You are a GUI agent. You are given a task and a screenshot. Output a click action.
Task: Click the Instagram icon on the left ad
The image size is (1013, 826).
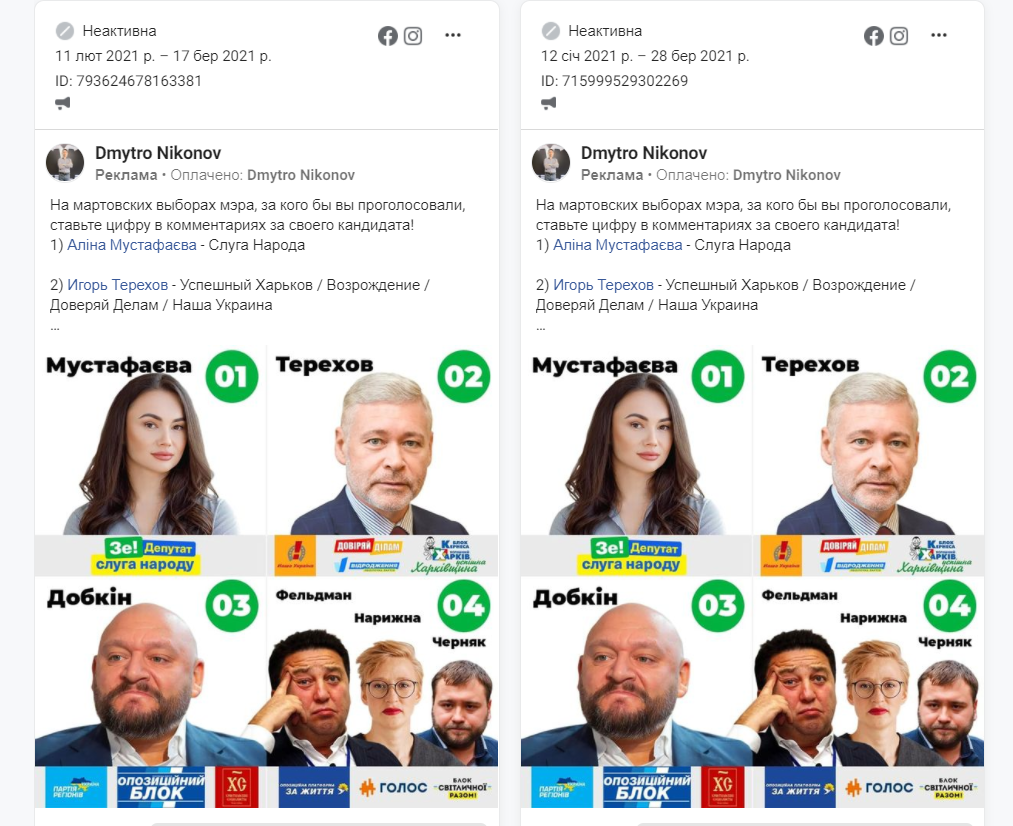click(413, 36)
